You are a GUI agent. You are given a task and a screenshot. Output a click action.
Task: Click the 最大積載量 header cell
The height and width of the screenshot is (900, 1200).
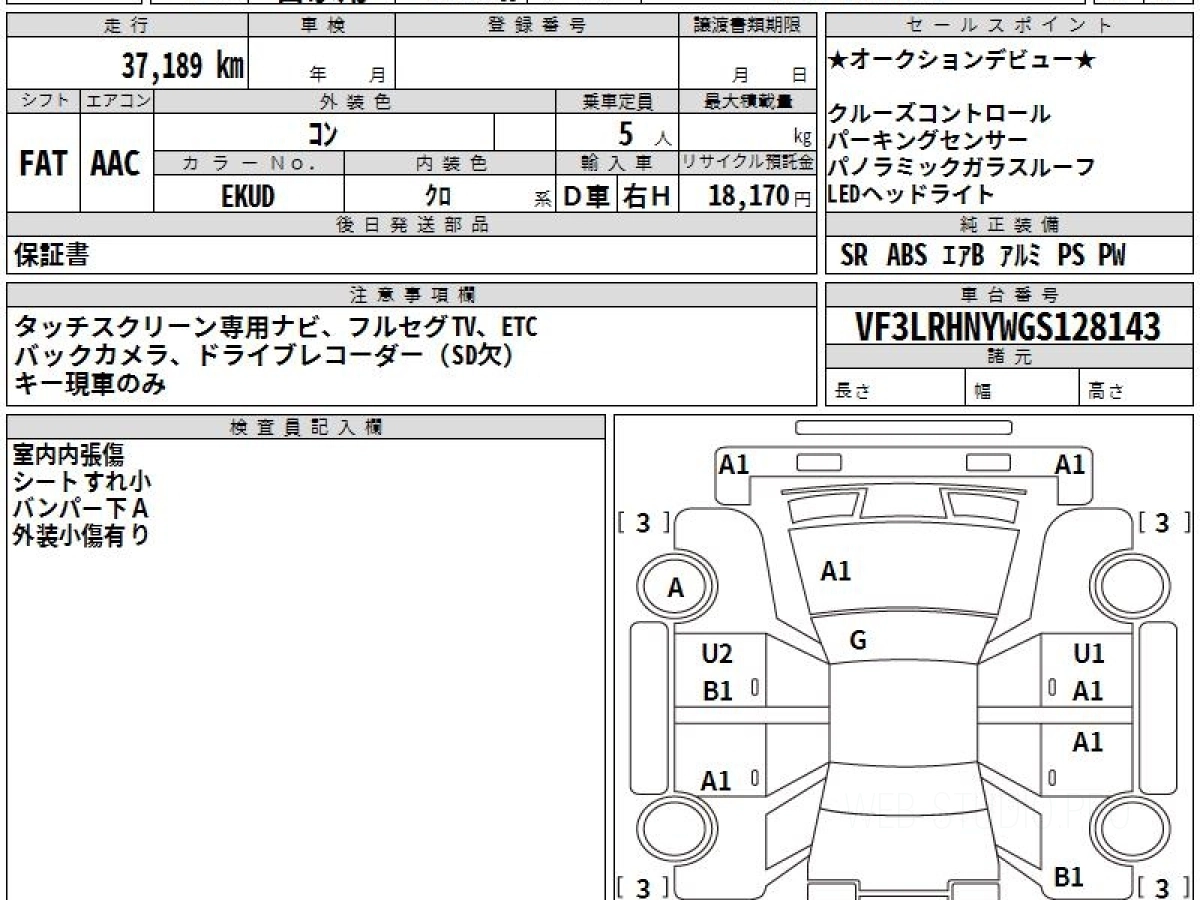pyautogui.click(x=748, y=101)
